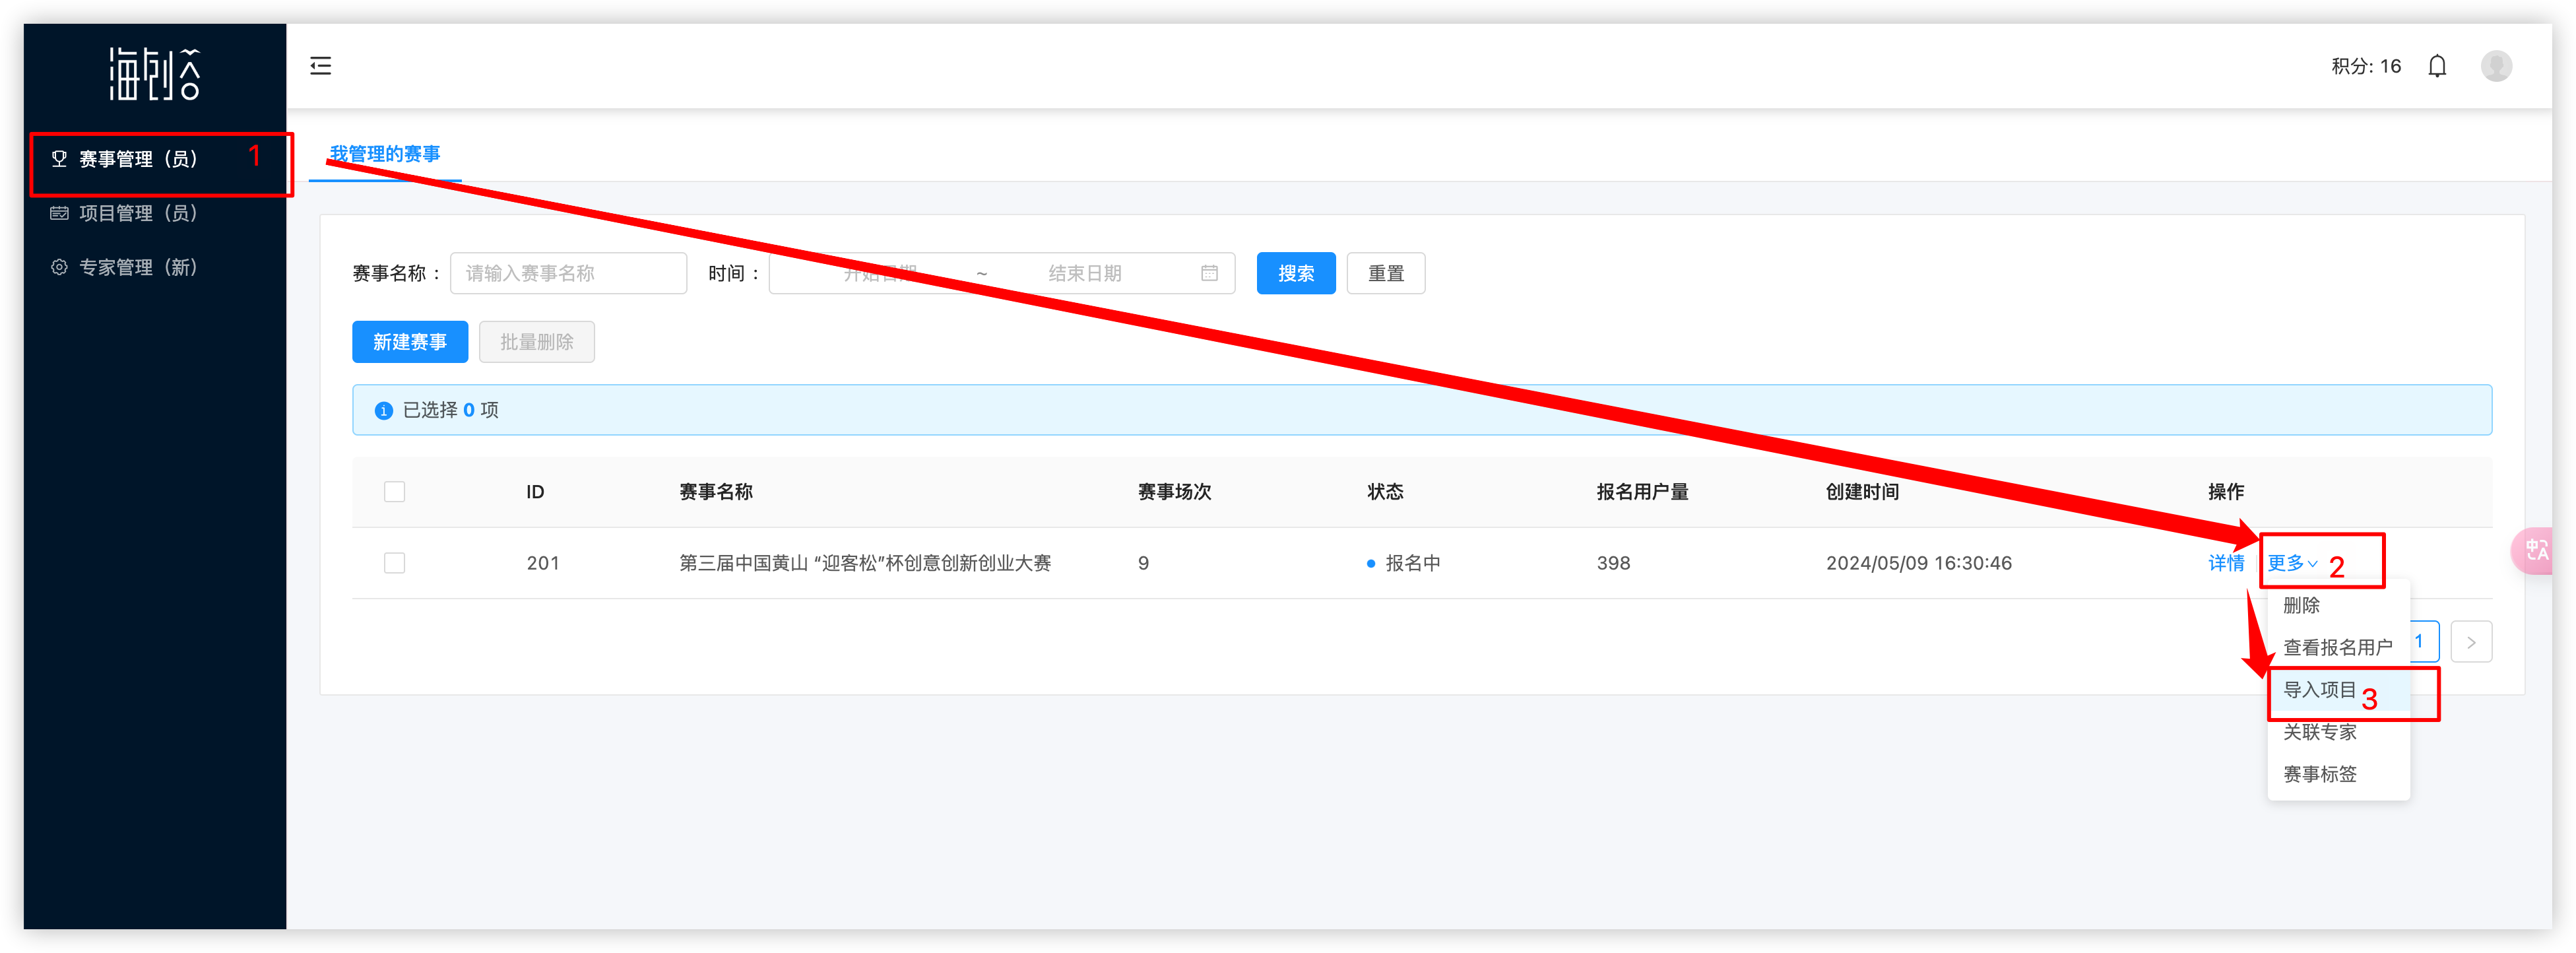Click the sidebar collapse menu icon
The image size is (2576, 953).
coord(320,66)
